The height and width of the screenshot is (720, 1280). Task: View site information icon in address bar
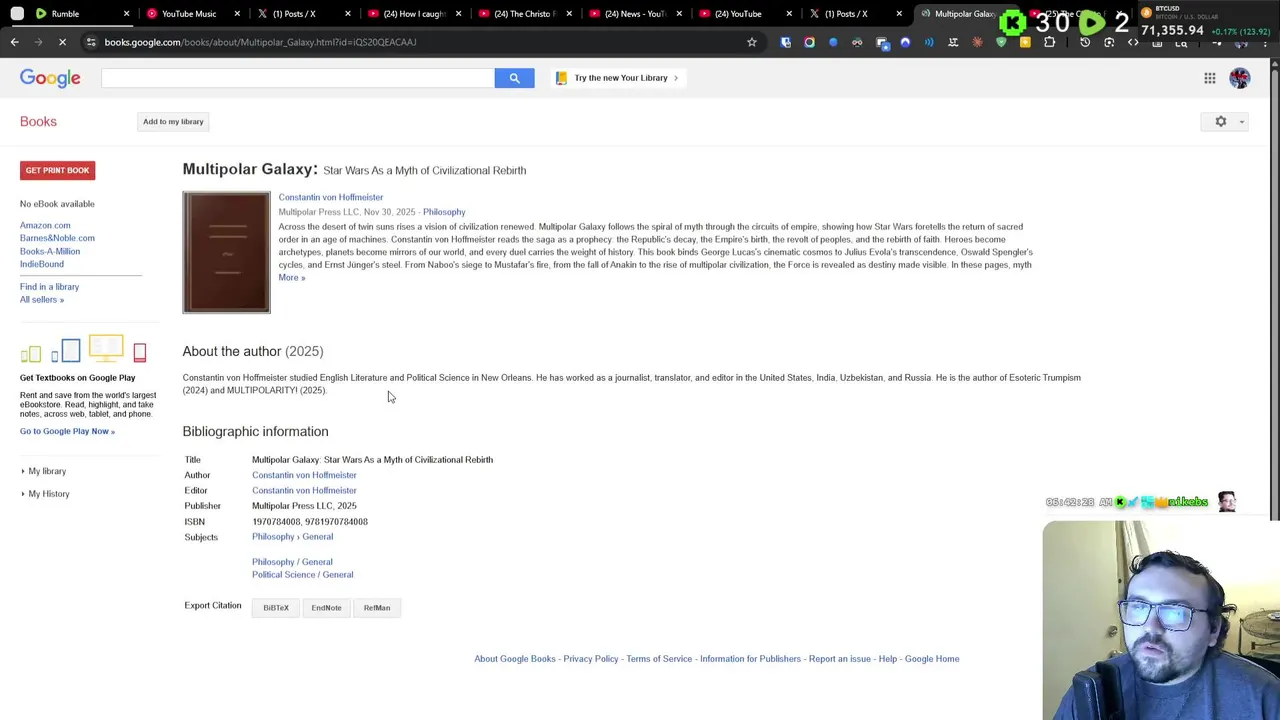[91, 42]
